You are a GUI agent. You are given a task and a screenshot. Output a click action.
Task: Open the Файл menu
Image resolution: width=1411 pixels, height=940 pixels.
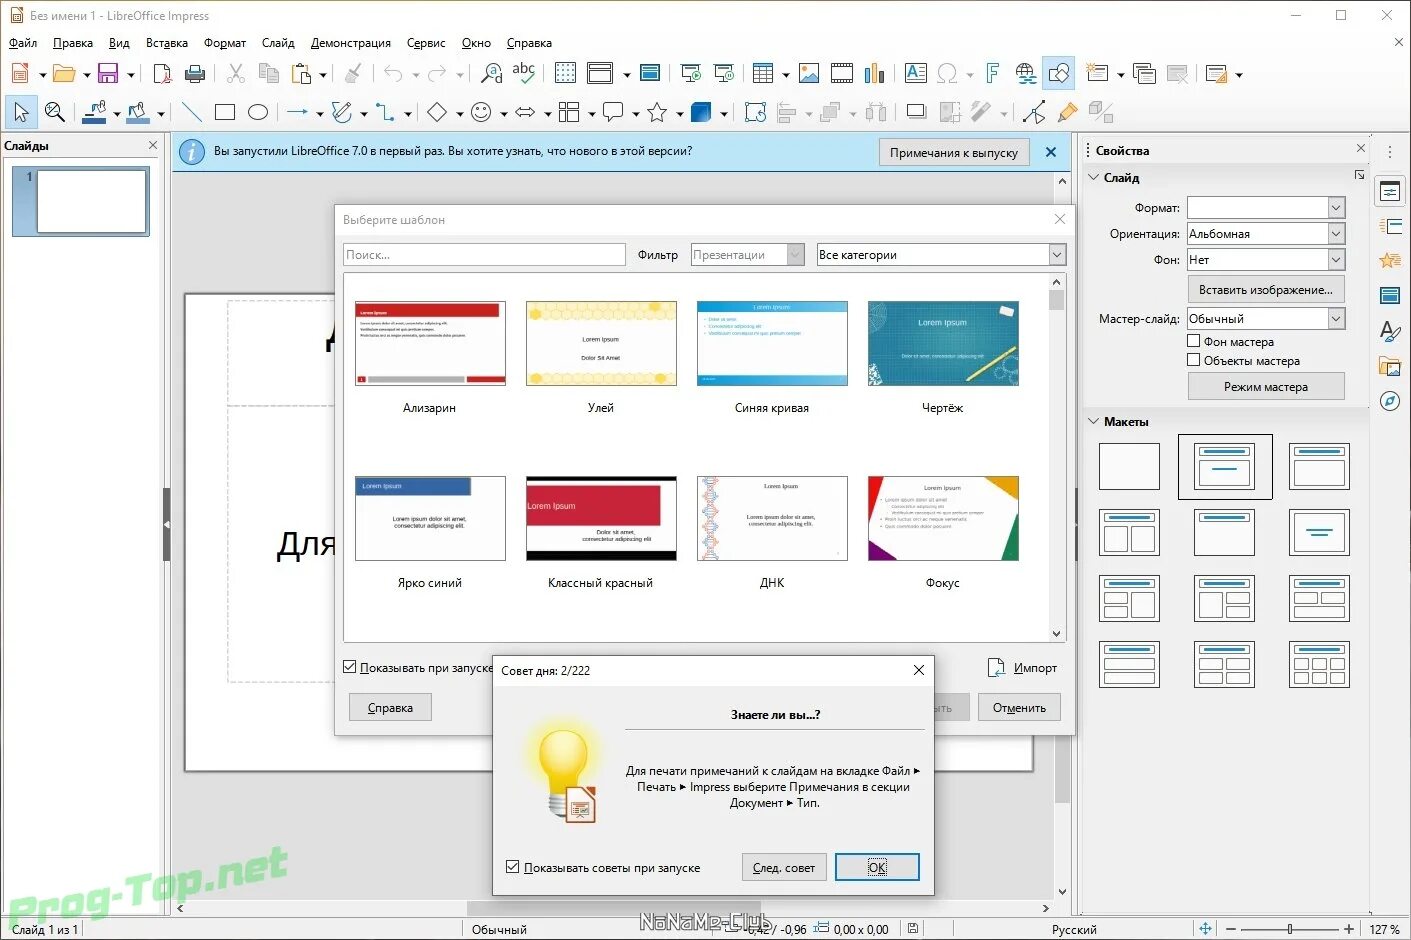pos(23,43)
